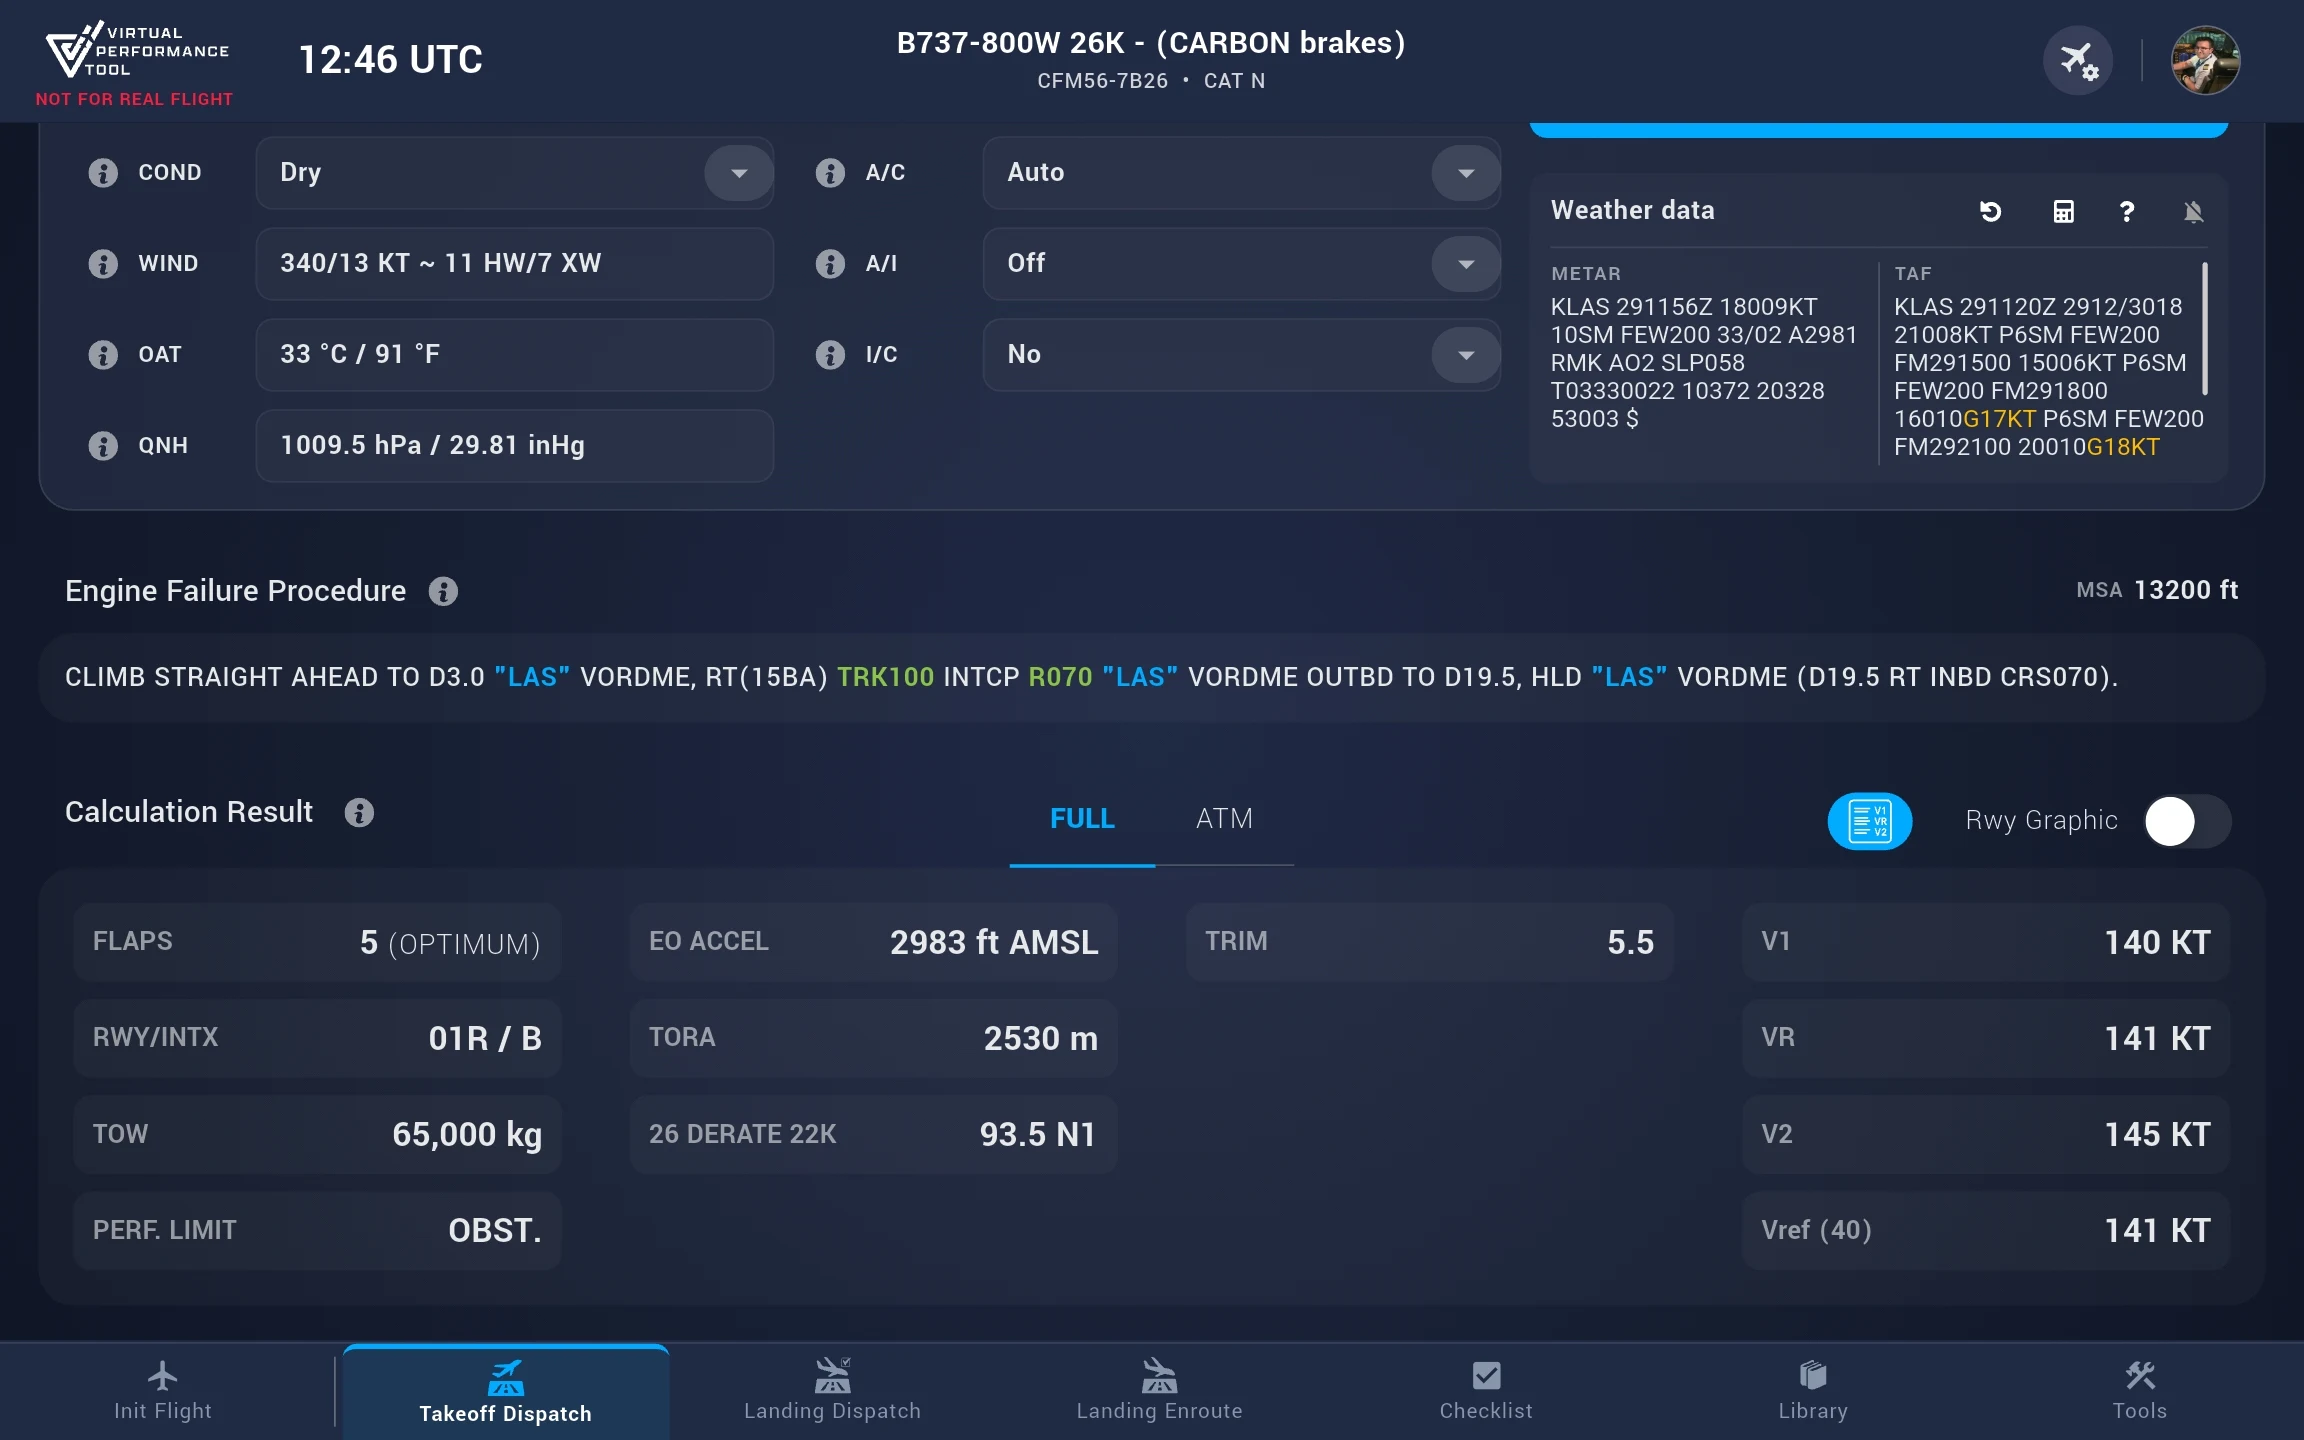
Task: Click METAR text block
Action: click(1704, 363)
